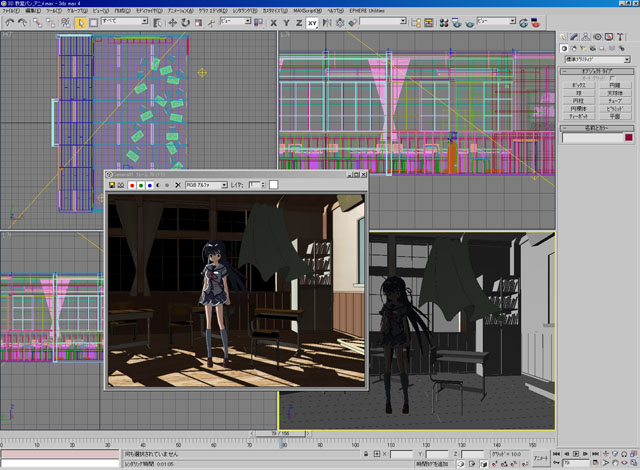640x470 pixels.
Task: Toggle the Animate button
Action: coord(541,458)
